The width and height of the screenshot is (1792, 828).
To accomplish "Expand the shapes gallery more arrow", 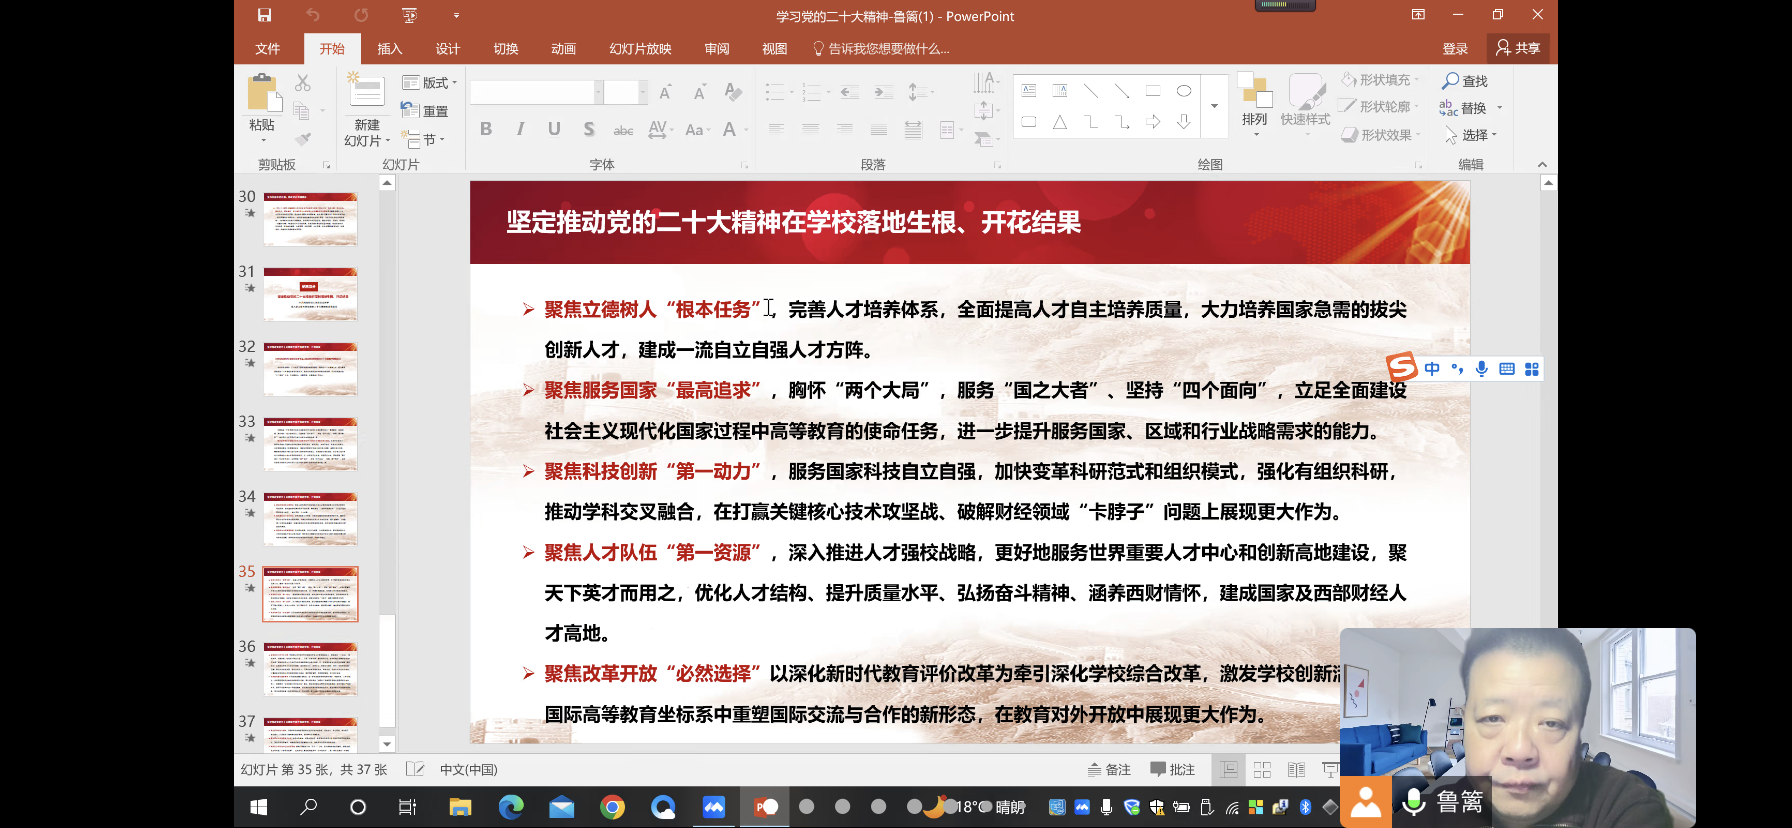I will (1214, 106).
